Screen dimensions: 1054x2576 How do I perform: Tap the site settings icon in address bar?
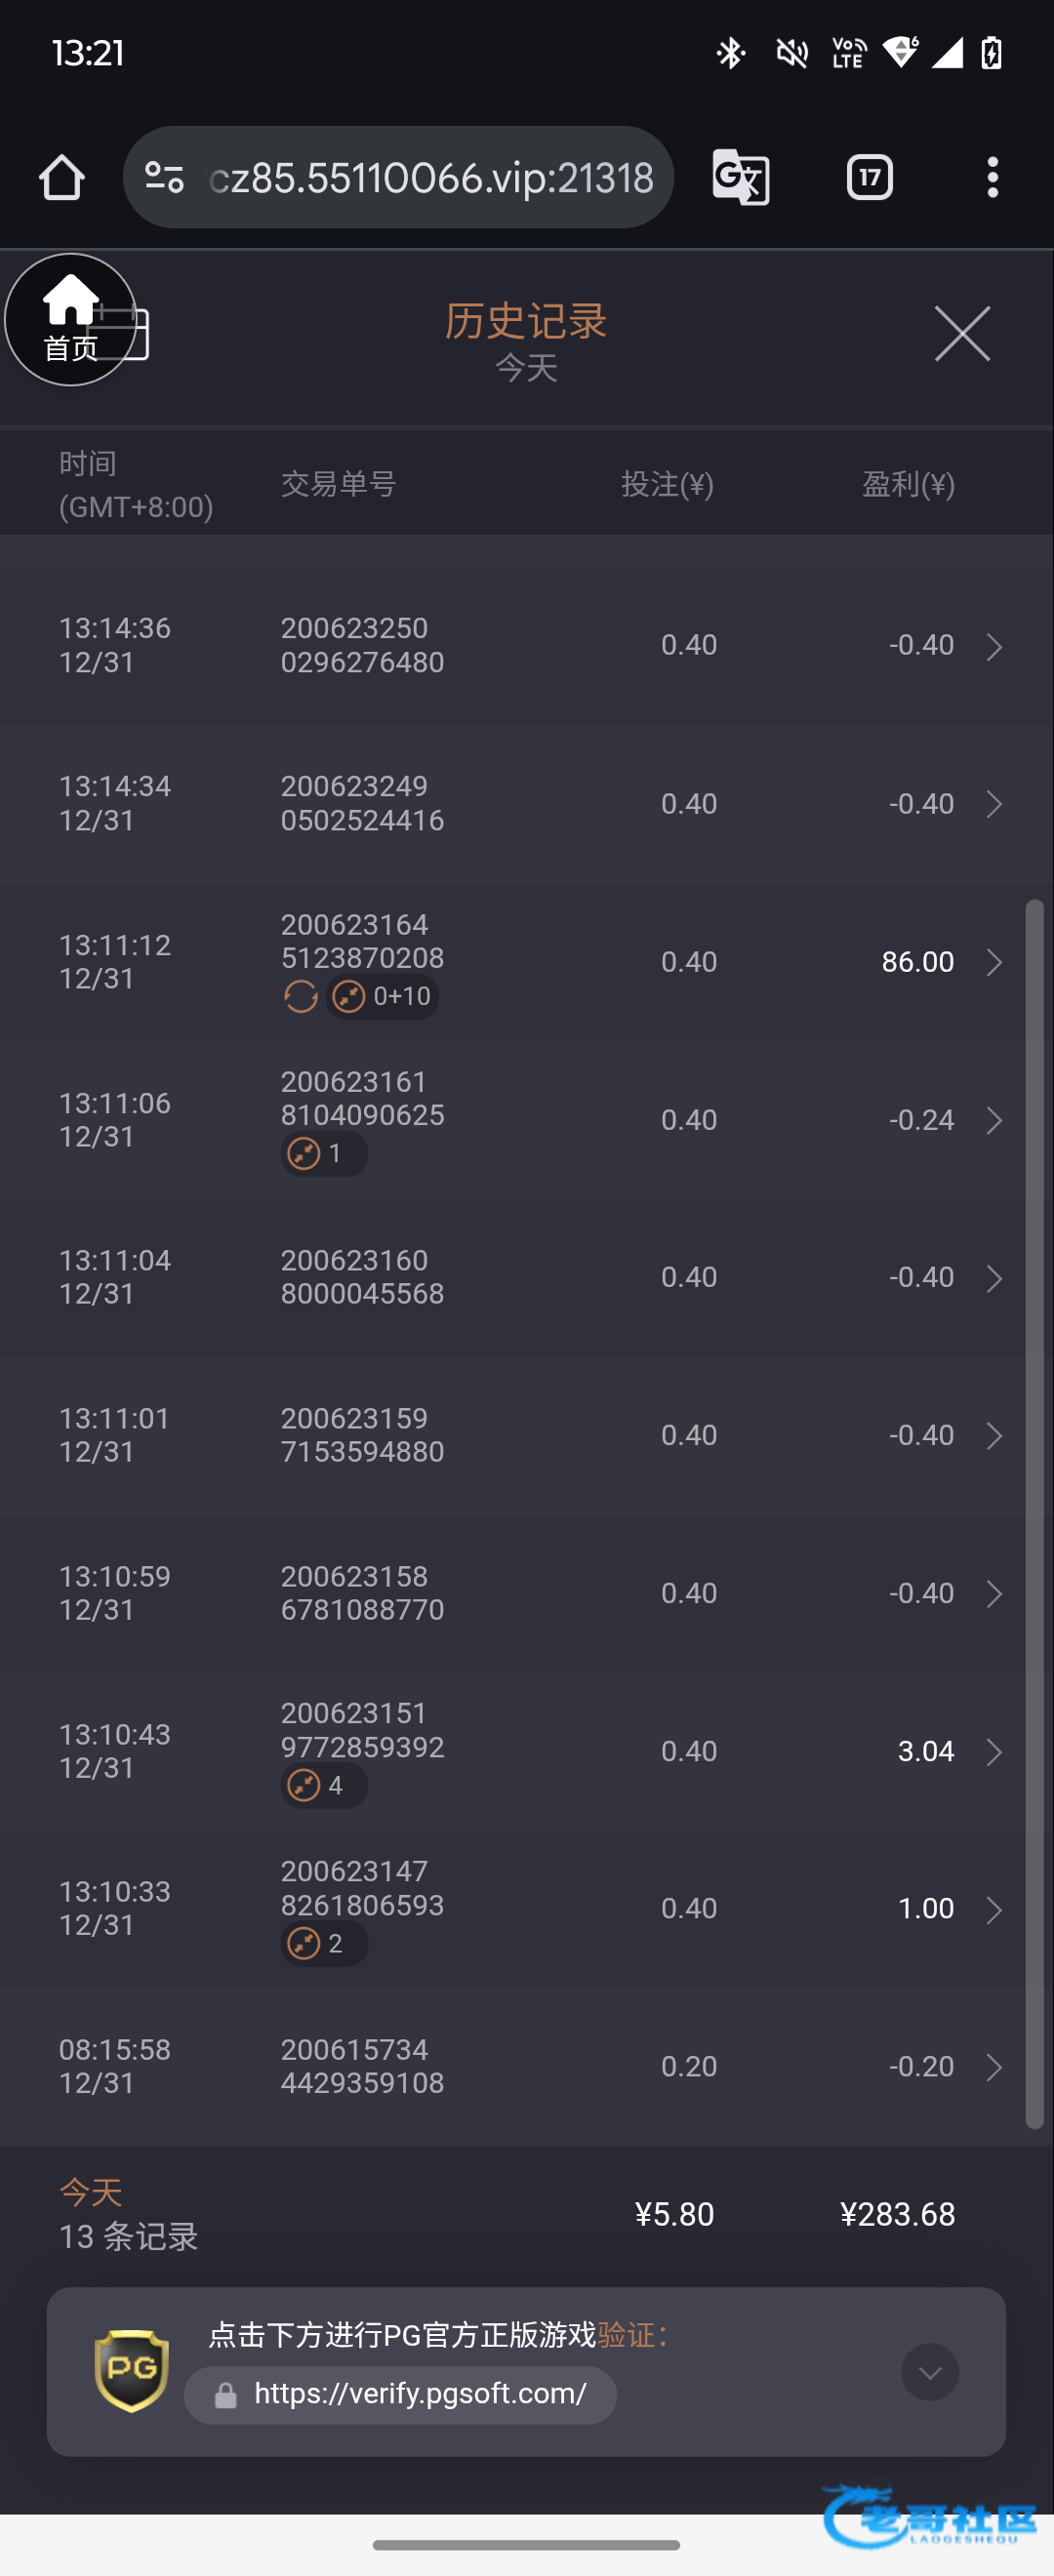pos(164,178)
